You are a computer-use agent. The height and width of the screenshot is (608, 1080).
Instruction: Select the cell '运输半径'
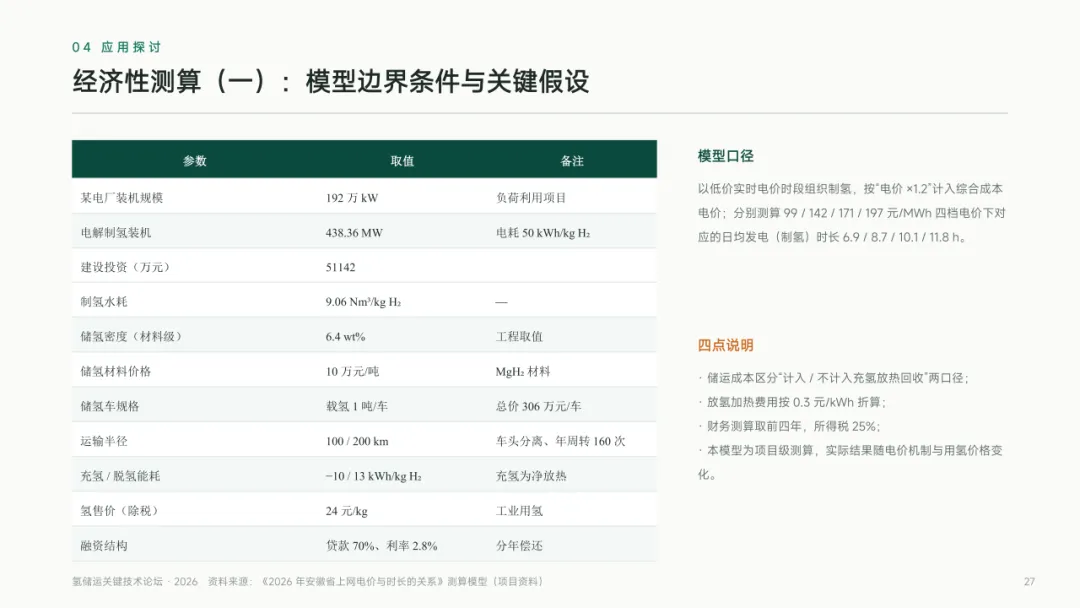click(x=104, y=441)
